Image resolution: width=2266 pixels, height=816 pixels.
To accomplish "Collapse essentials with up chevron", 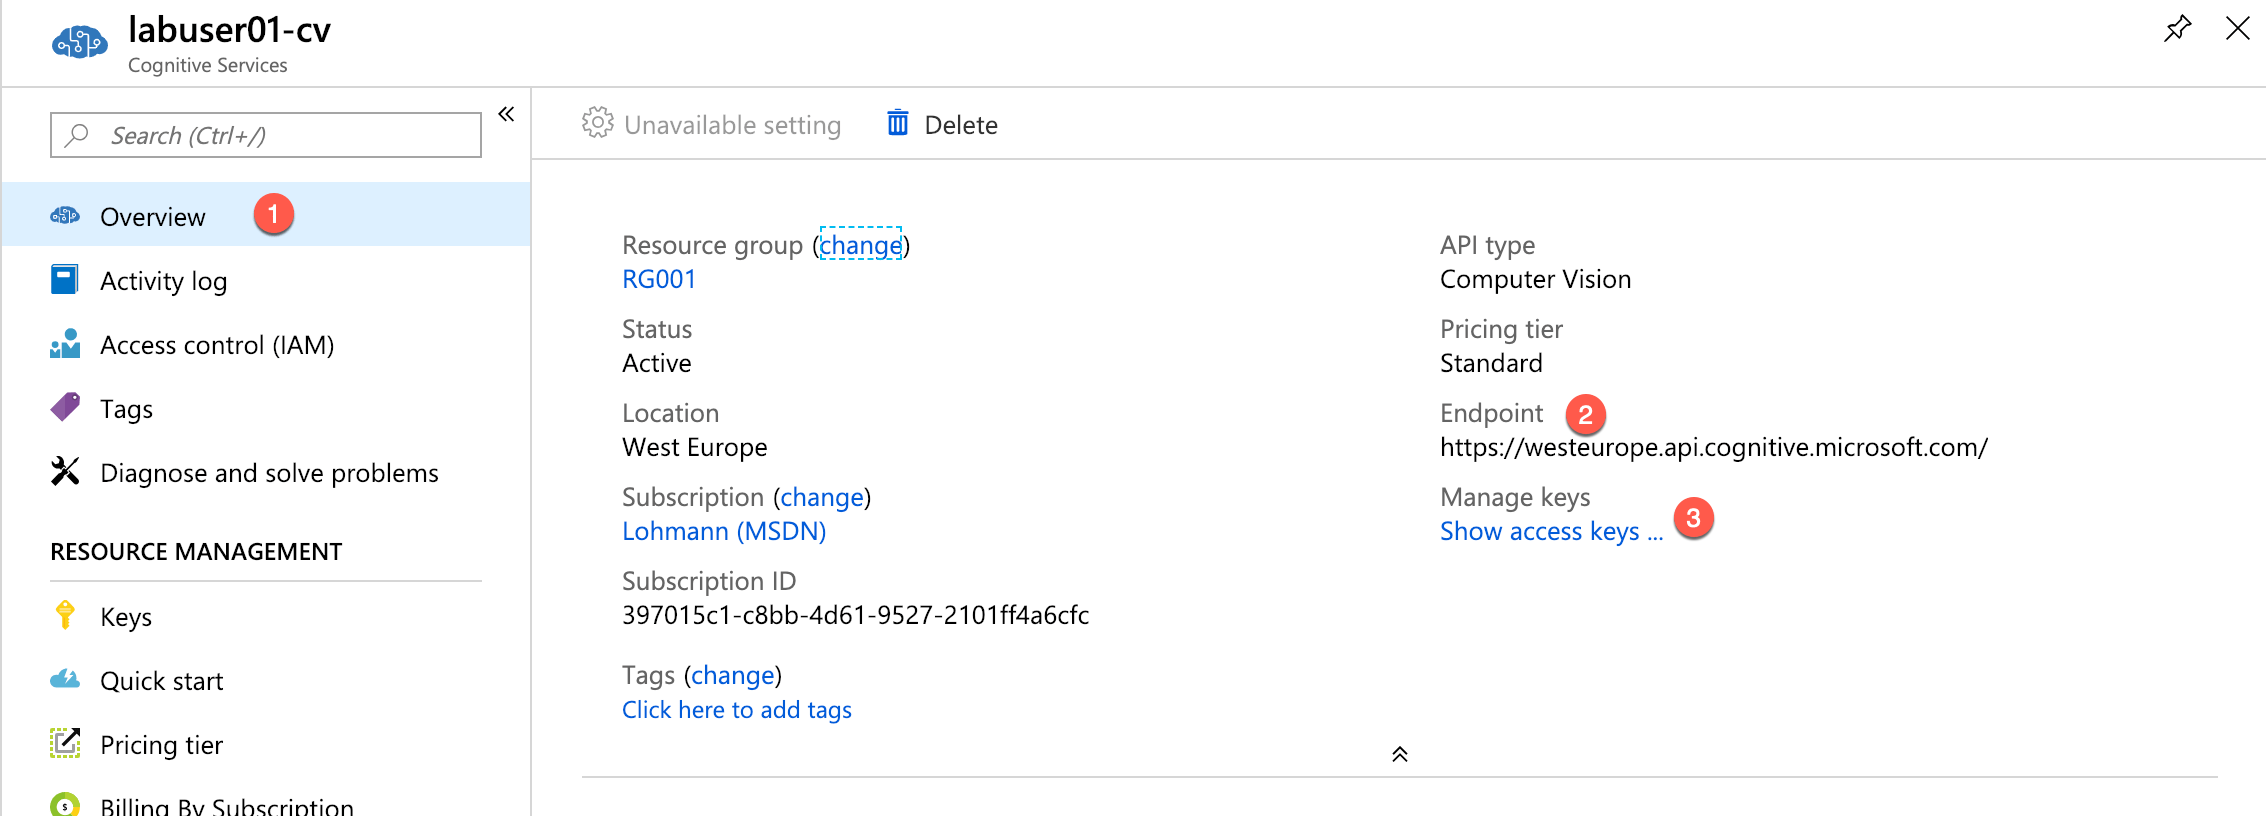I will (1400, 754).
